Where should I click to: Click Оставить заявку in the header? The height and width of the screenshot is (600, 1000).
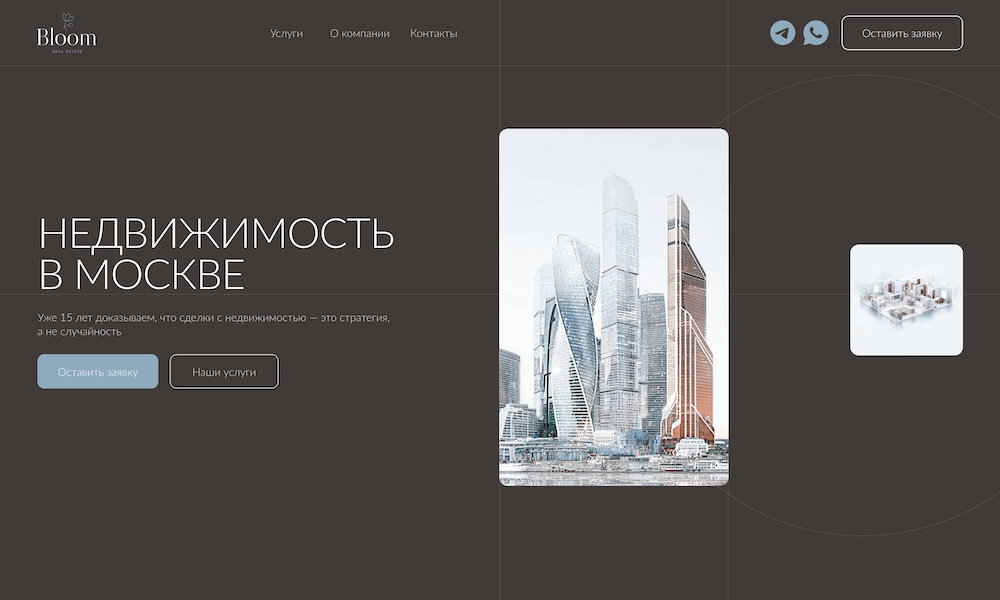[x=902, y=33]
